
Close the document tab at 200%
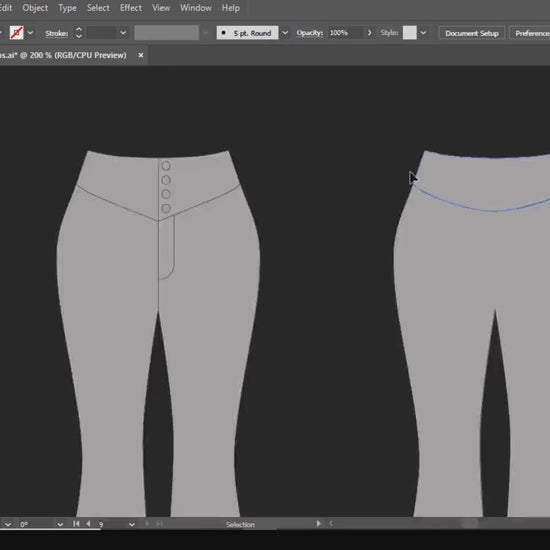(x=141, y=55)
